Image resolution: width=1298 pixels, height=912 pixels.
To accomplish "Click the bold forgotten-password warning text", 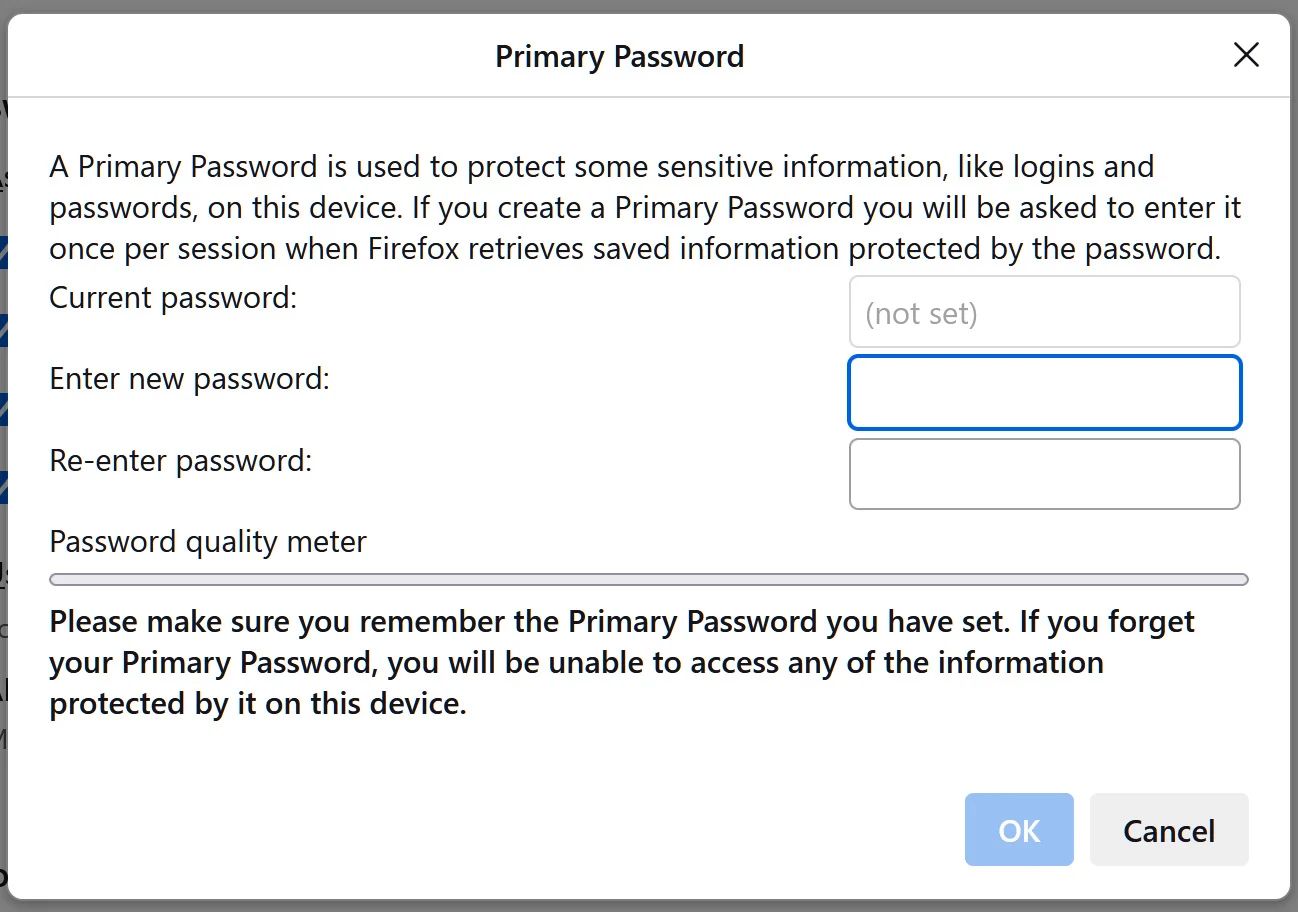I will 622,663.
